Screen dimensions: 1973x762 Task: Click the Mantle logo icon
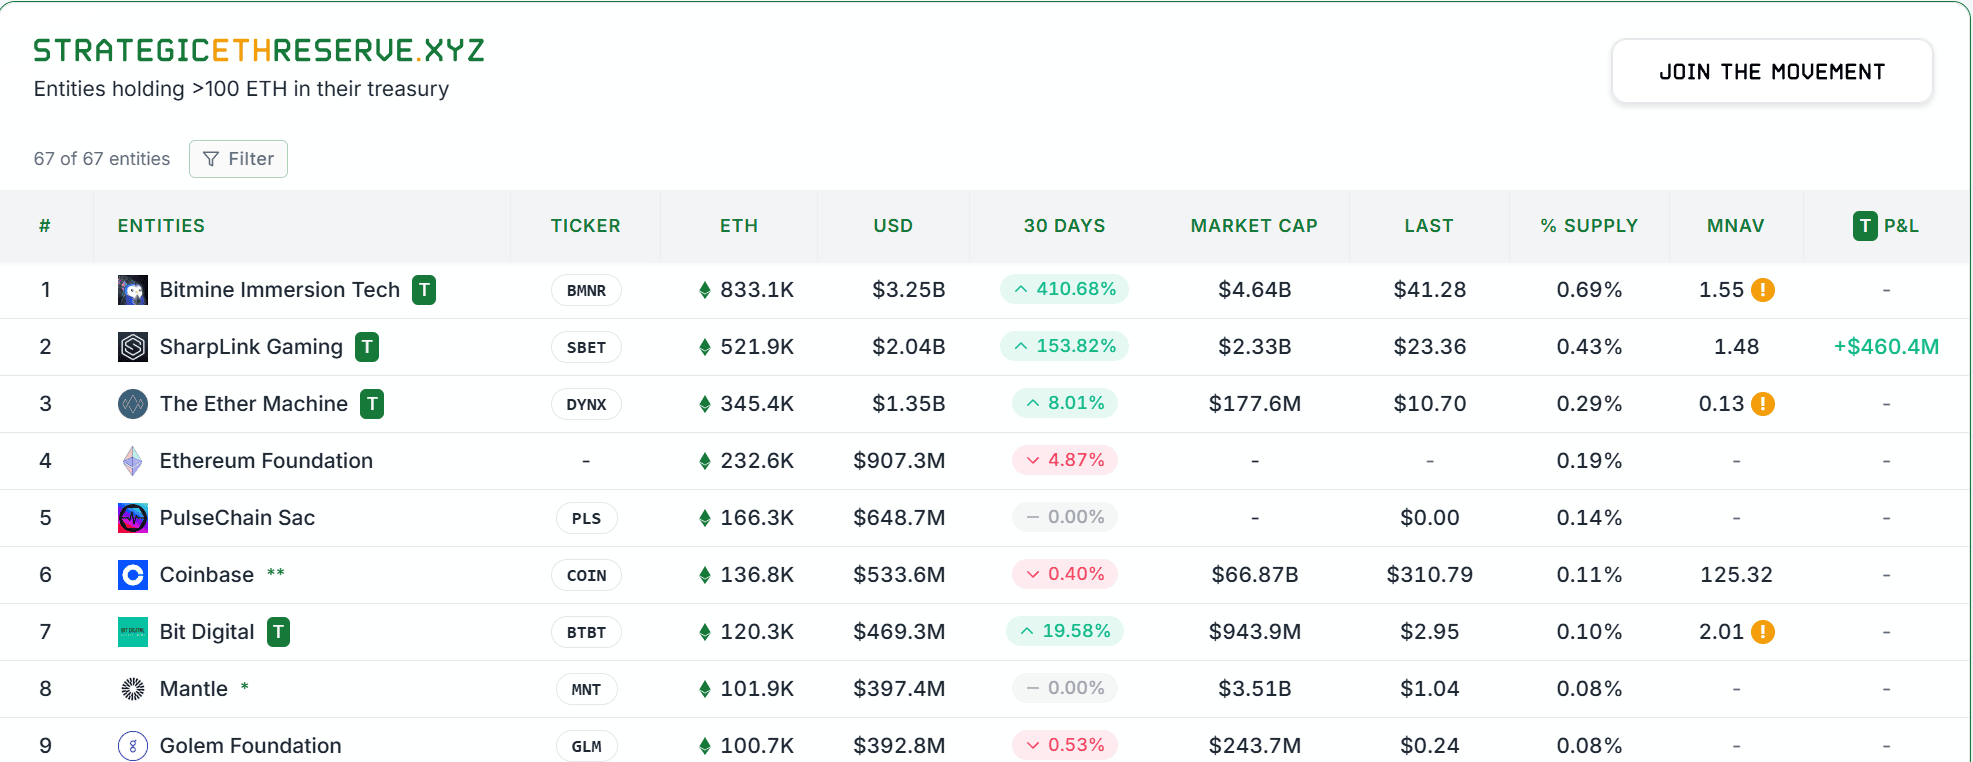click(x=133, y=689)
